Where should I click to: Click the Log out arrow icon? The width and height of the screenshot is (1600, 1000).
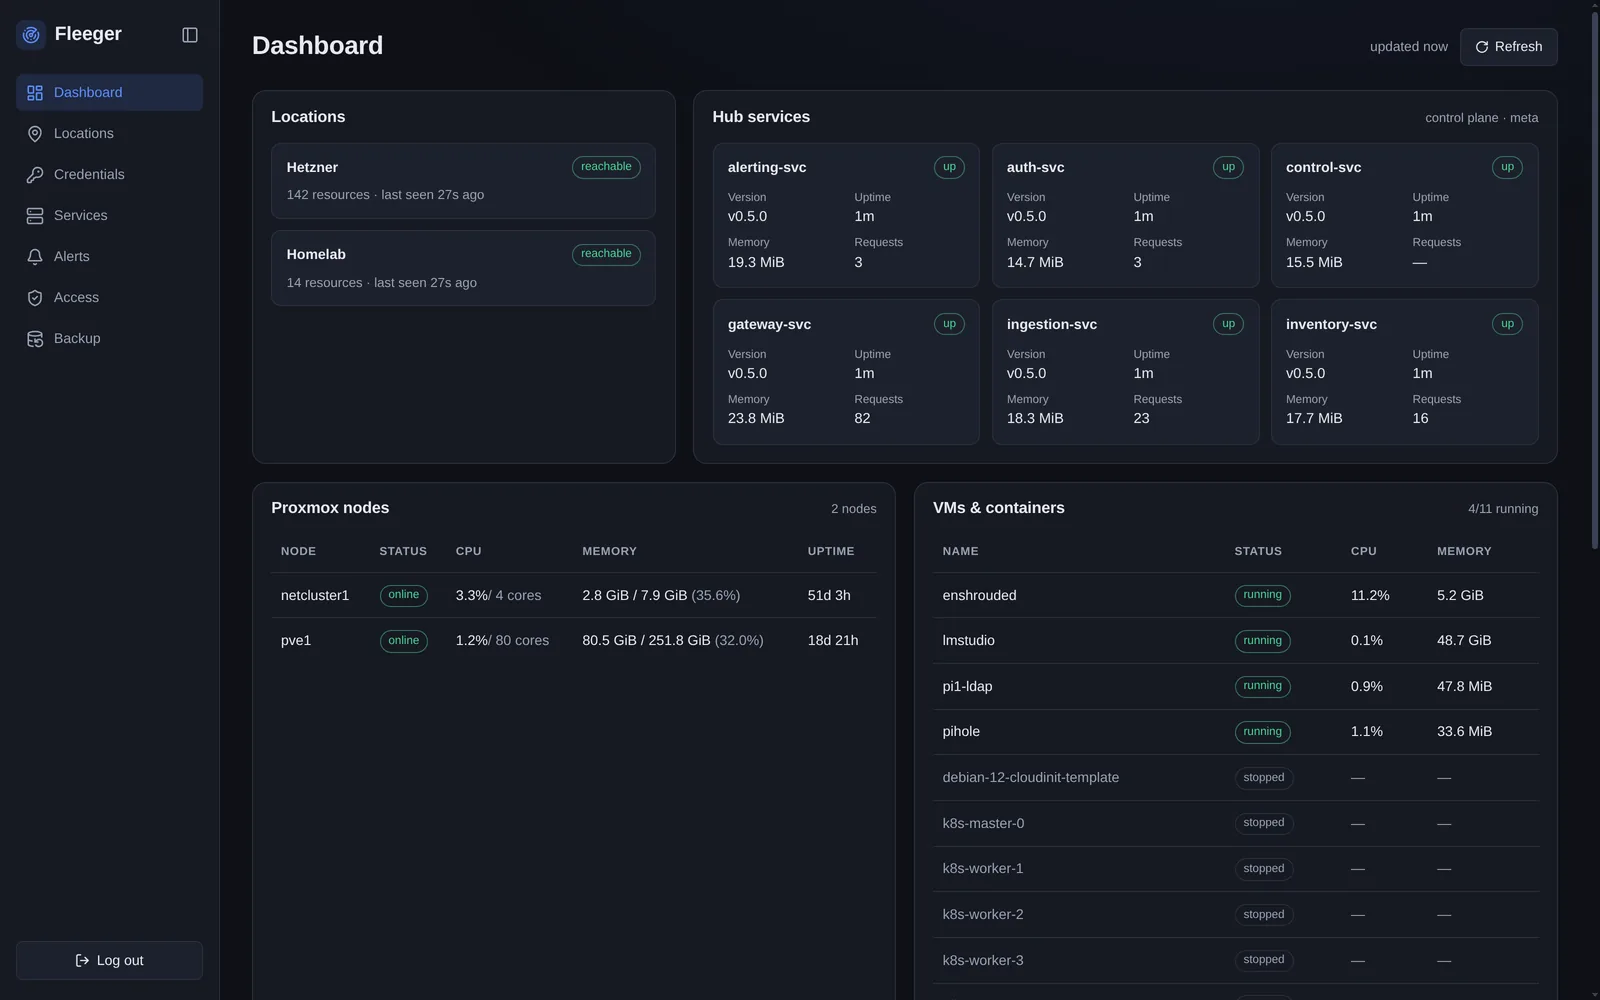(x=82, y=961)
